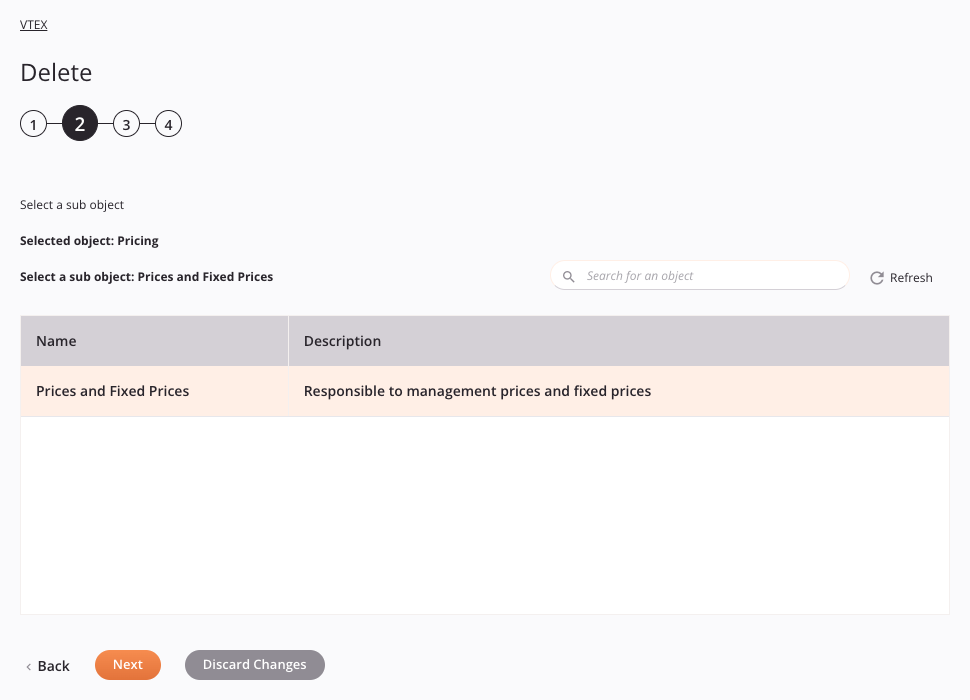Focus the Search for an object field
Image resolution: width=970 pixels, height=700 pixels.
[700, 276]
